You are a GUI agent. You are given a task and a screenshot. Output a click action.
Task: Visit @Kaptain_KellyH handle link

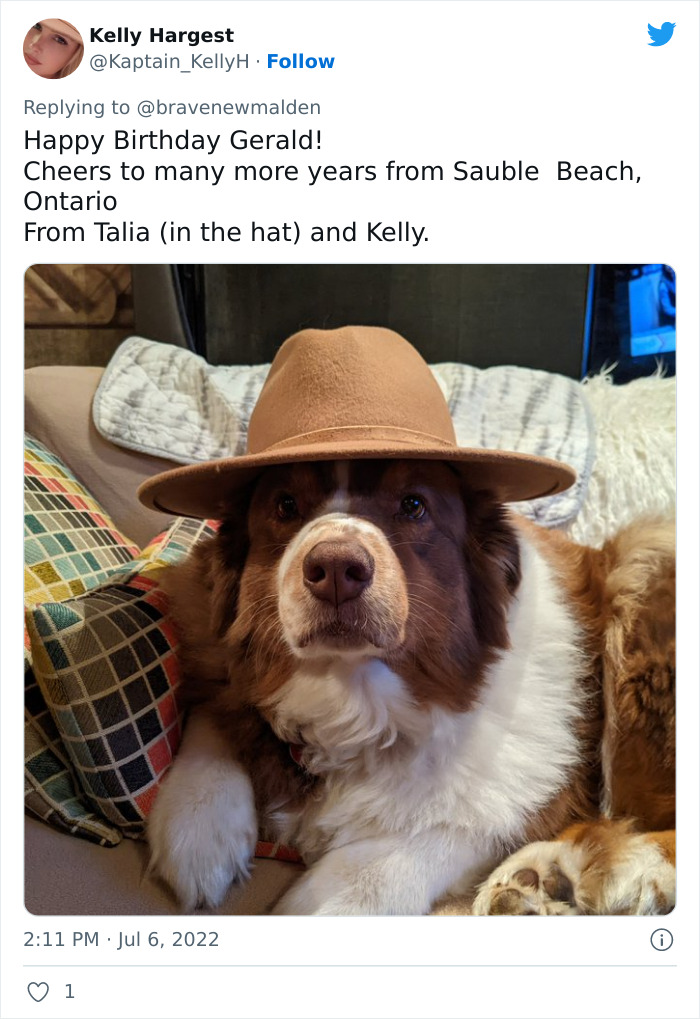[169, 61]
